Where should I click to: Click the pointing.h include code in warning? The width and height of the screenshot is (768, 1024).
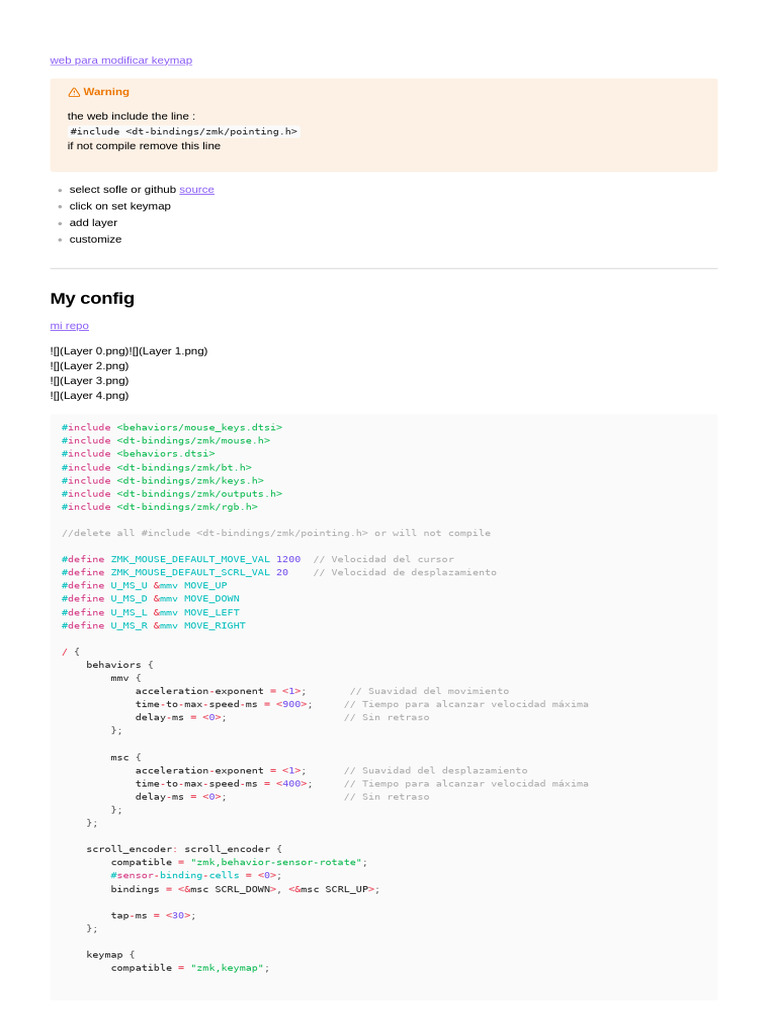pos(184,131)
